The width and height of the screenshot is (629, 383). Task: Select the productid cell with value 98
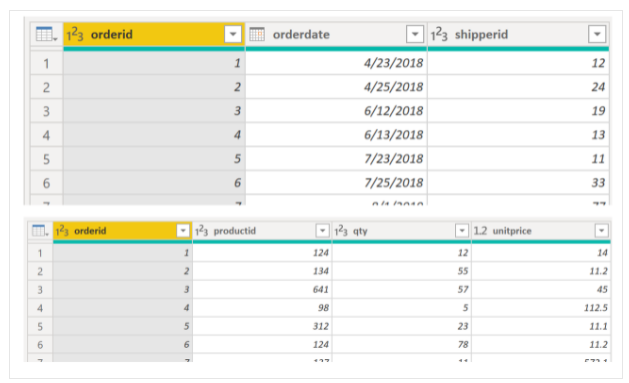262,308
